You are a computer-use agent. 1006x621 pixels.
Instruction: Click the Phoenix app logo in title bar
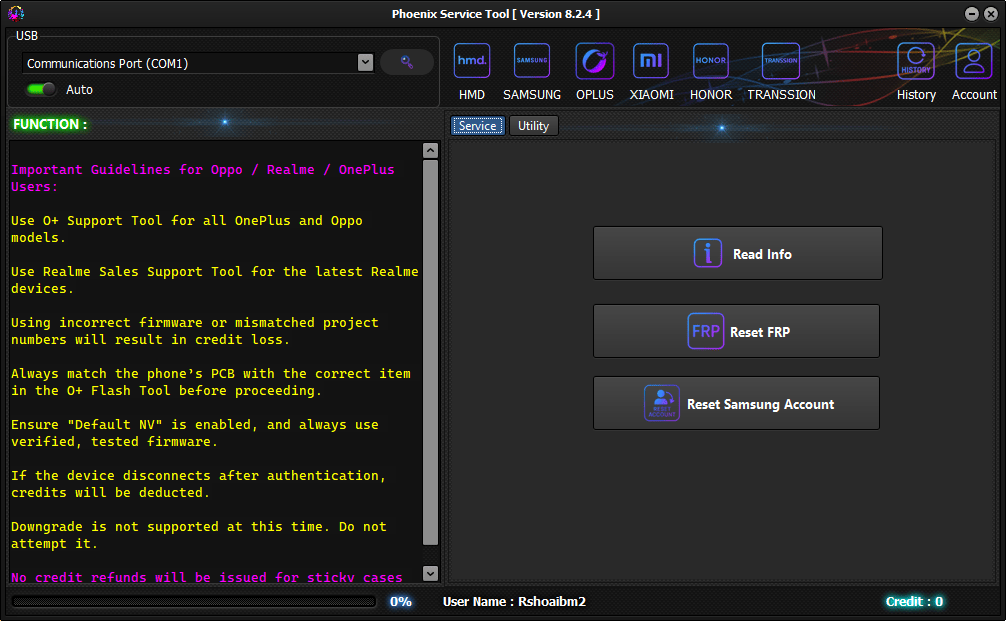14,13
